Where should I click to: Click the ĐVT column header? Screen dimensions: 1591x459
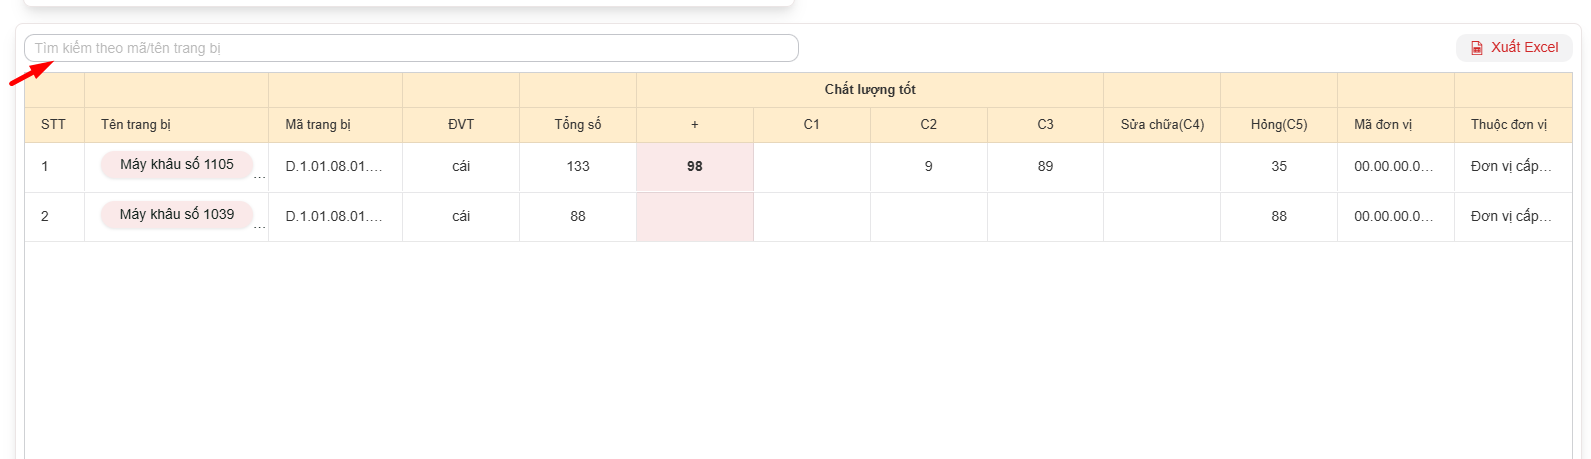(461, 125)
